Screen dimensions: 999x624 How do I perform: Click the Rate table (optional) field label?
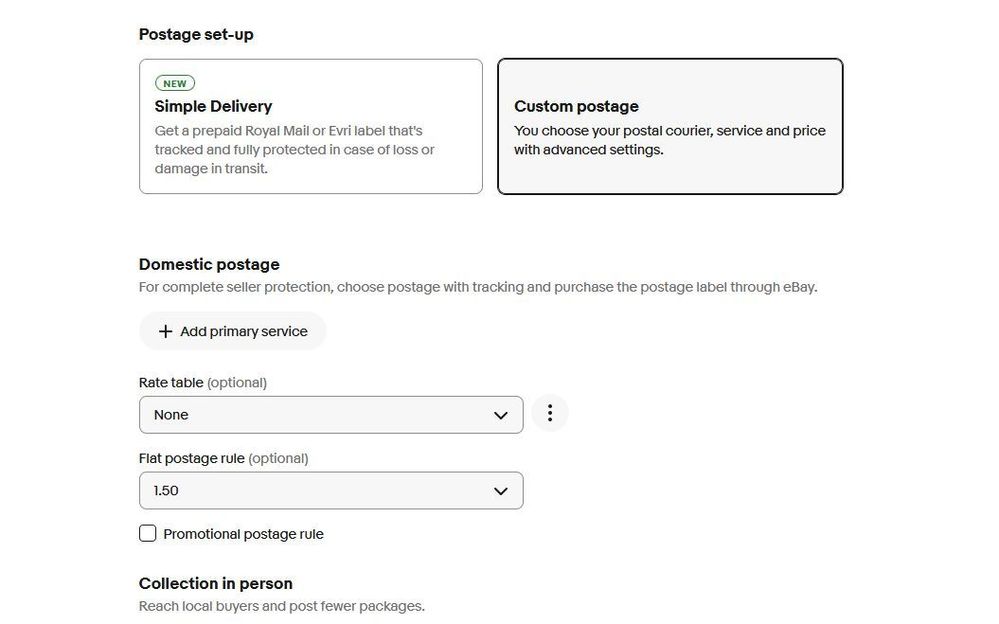click(202, 382)
